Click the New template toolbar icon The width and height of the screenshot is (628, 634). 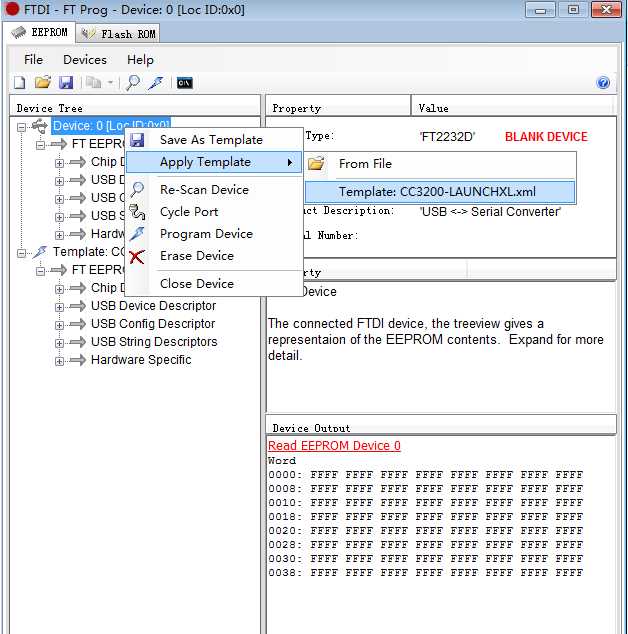click(x=20, y=83)
